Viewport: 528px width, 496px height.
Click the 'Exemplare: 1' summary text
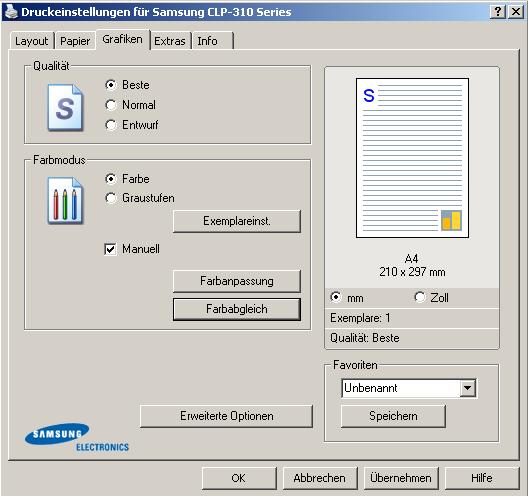(360, 318)
